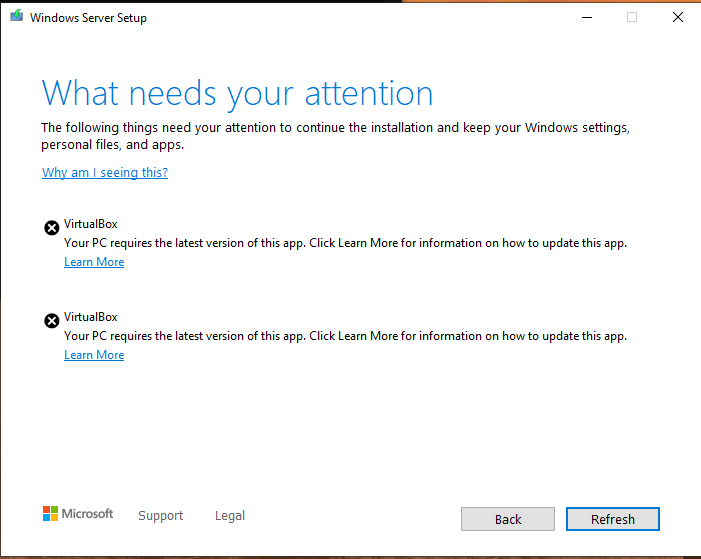Click the second VirtualBox error icon
This screenshot has width=701, height=559.
tap(51, 321)
